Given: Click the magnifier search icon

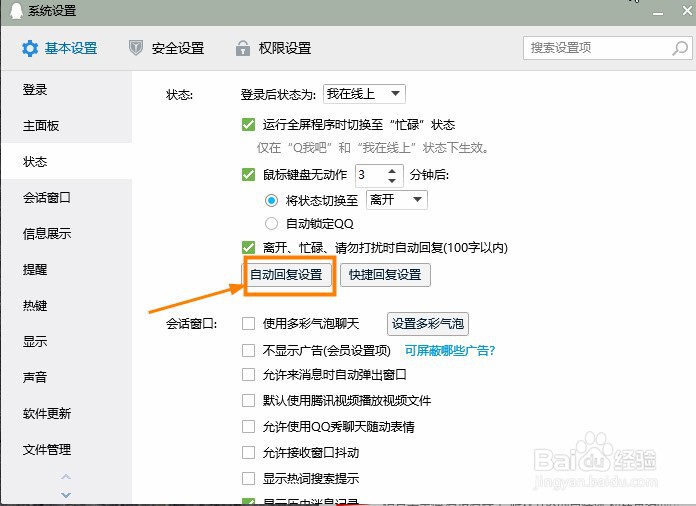Looking at the screenshot, I should (680, 48).
